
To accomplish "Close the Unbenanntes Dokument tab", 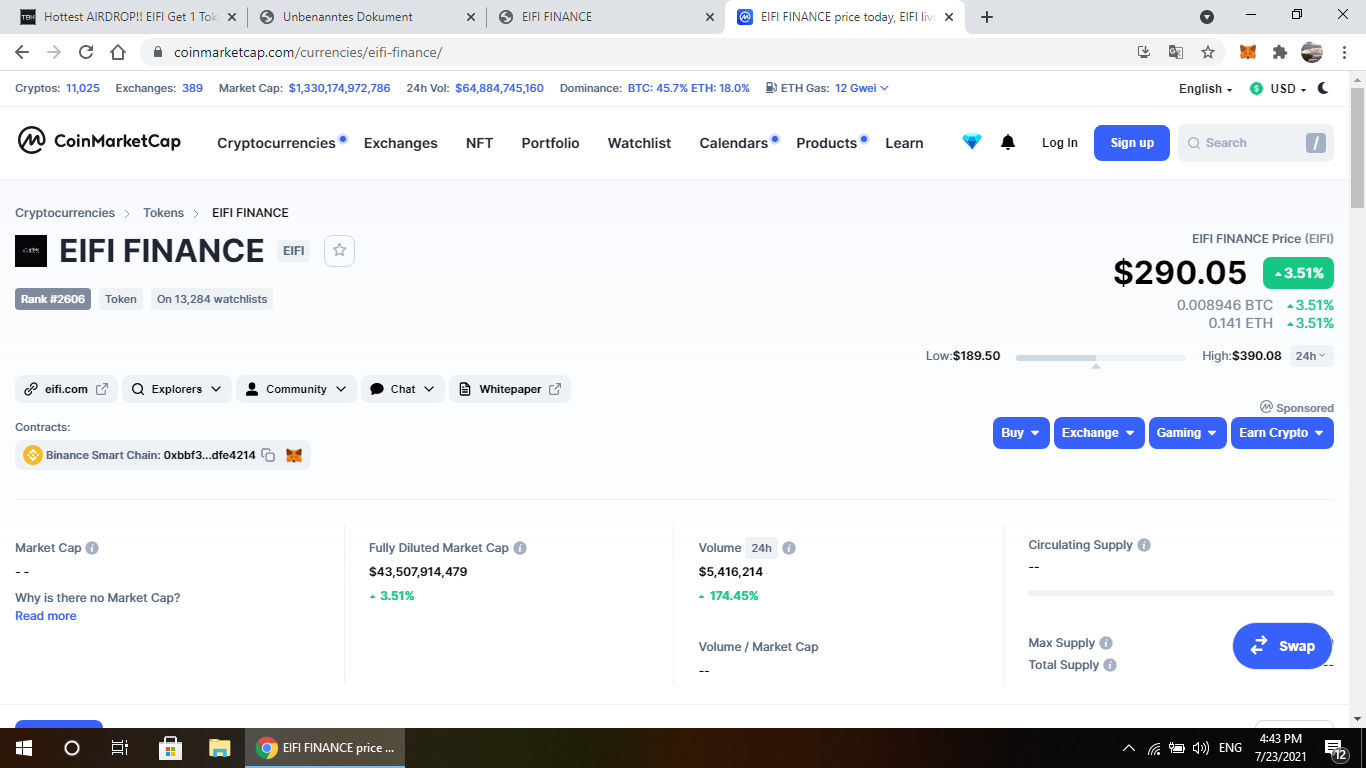I will click(471, 17).
